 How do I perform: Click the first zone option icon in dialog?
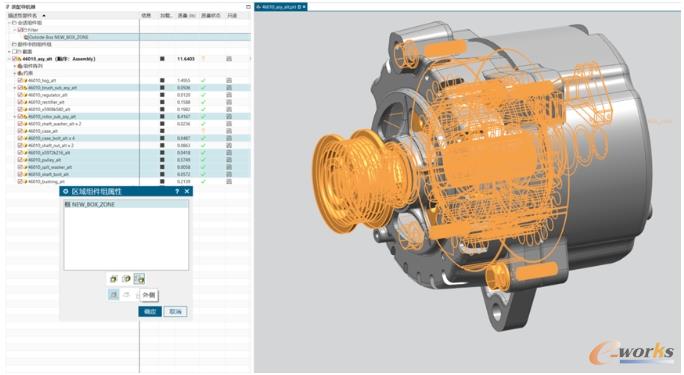[x=114, y=279]
